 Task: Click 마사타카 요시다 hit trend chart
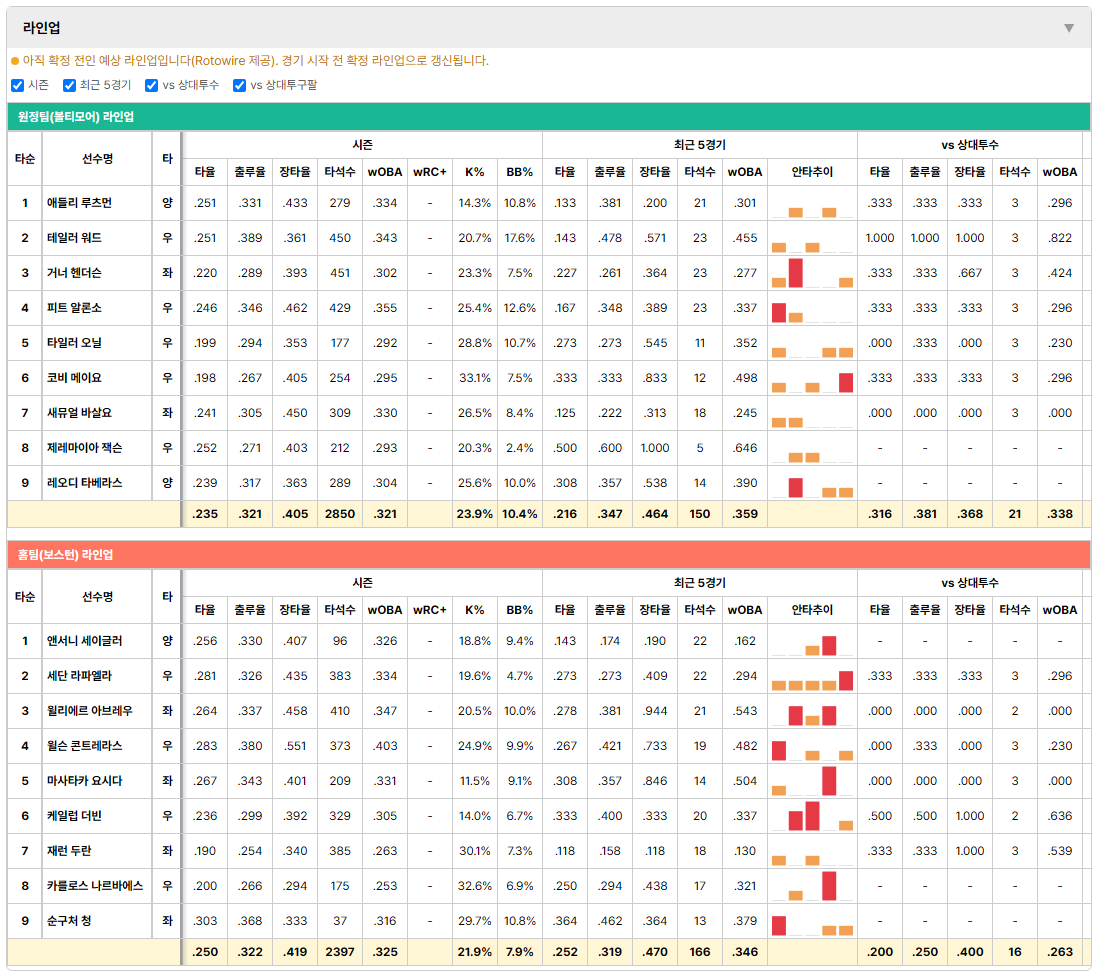(x=812, y=781)
